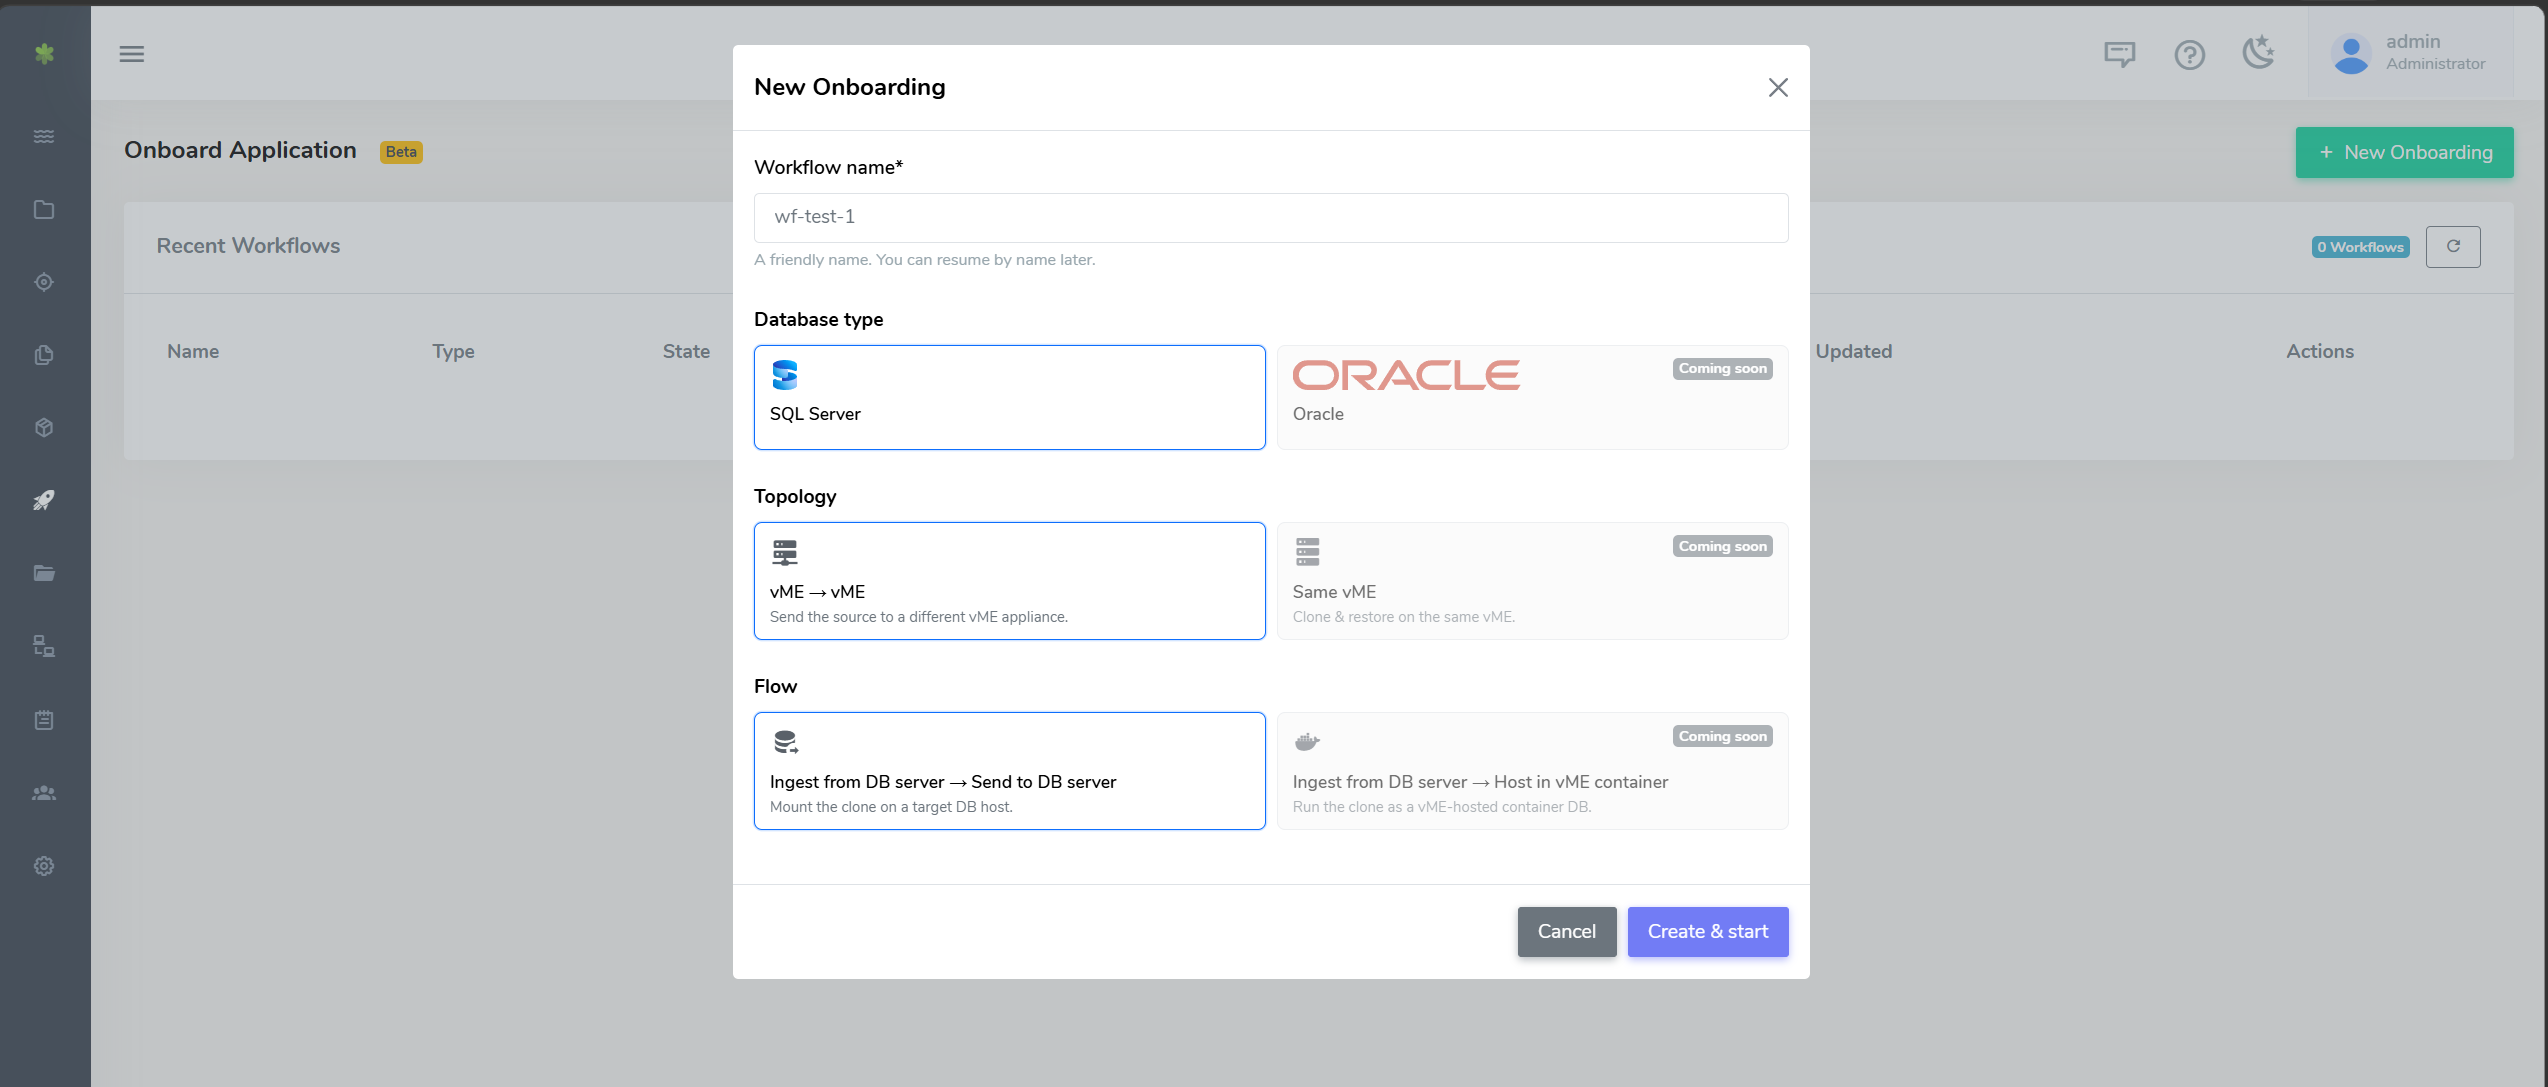The width and height of the screenshot is (2548, 1087).
Task: Click the Updated column header
Action: pyautogui.click(x=1853, y=351)
